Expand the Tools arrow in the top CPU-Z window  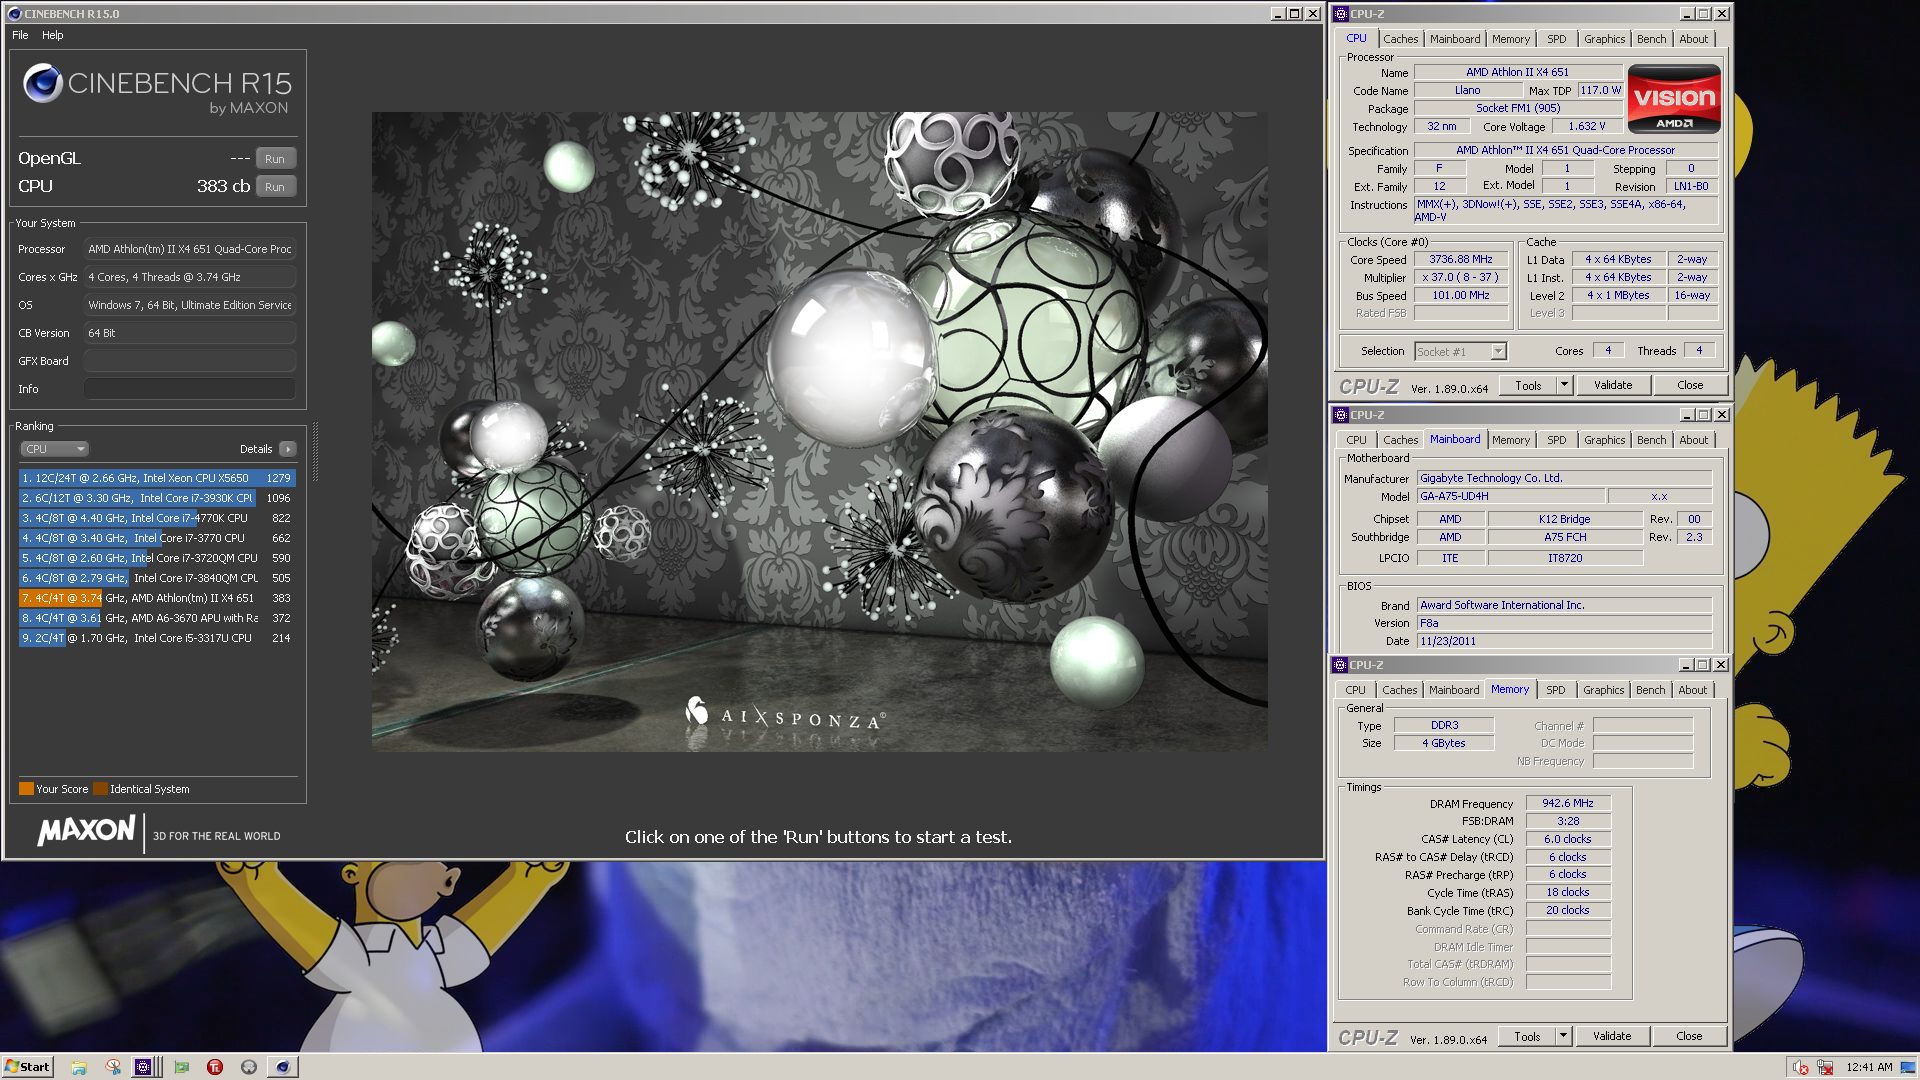1564,385
